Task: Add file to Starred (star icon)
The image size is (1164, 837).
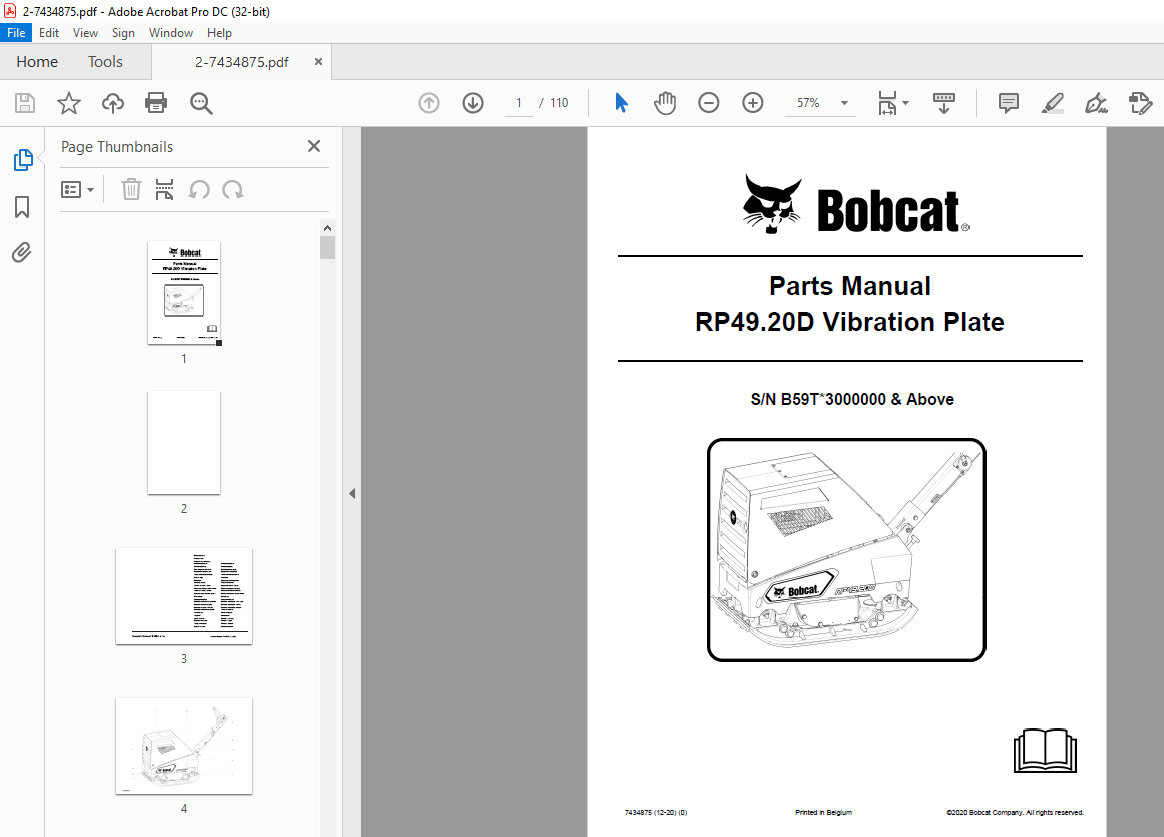Action: click(x=68, y=103)
